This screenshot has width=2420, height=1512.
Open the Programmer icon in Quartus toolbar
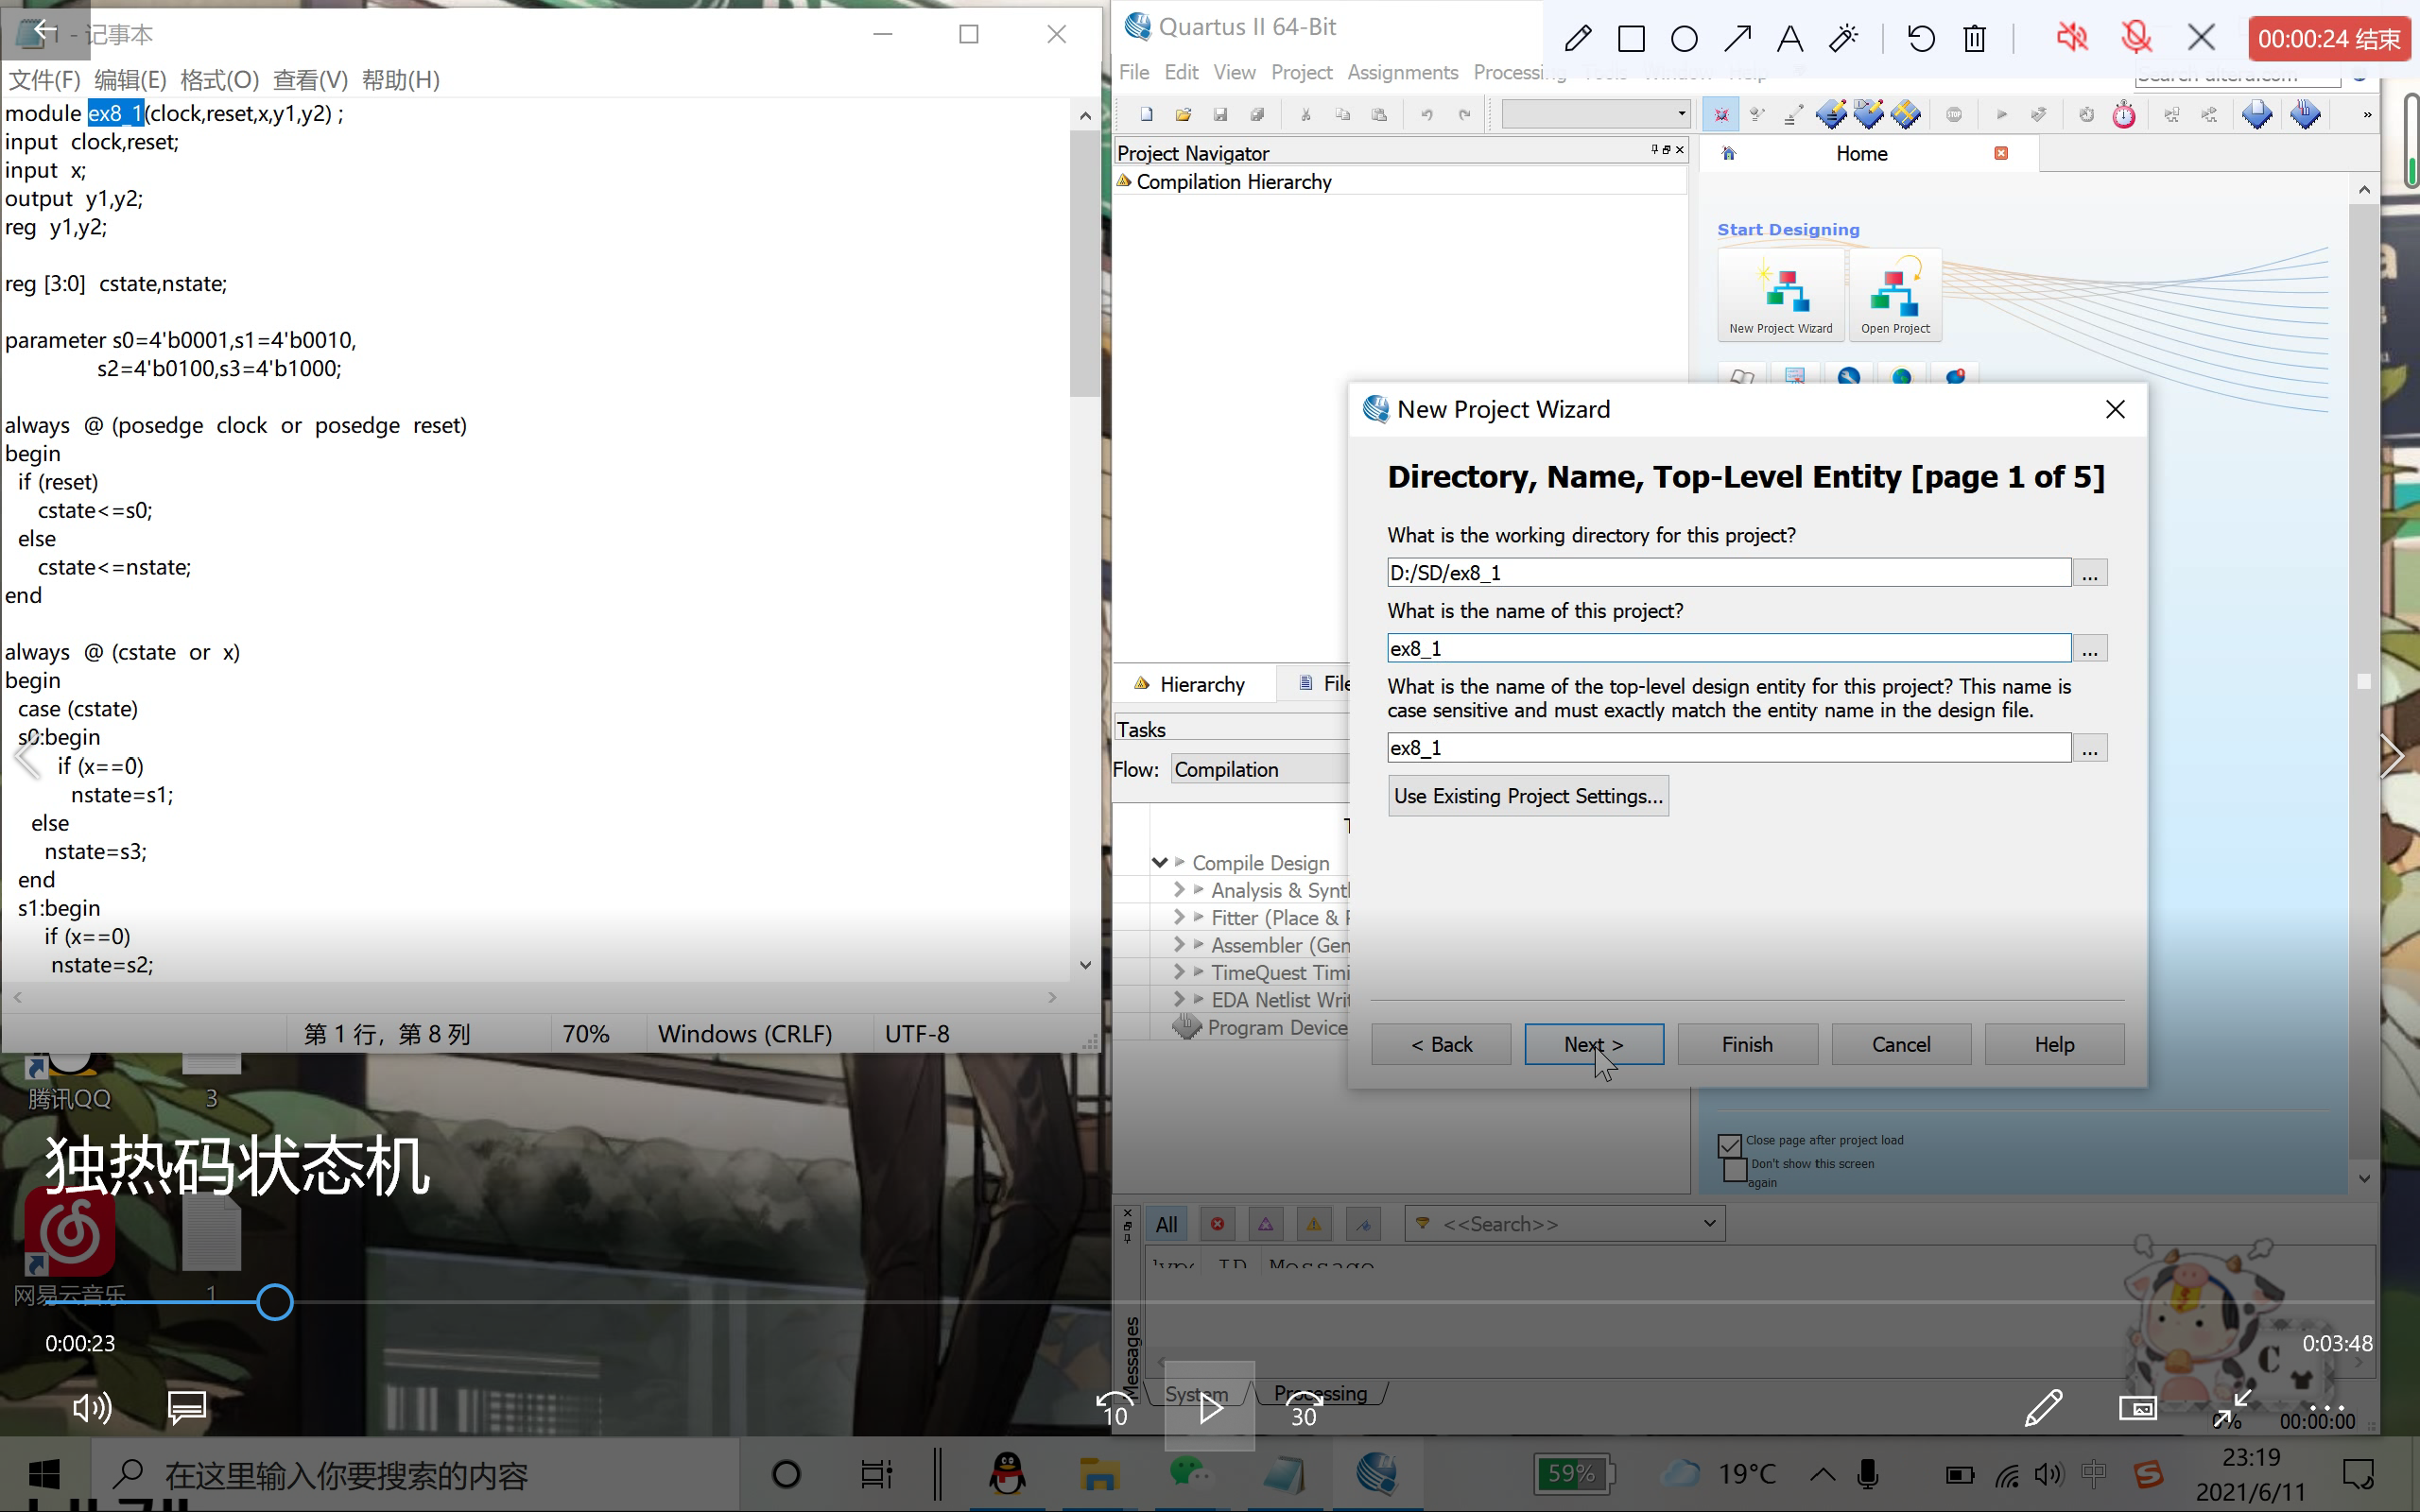(2306, 114)
